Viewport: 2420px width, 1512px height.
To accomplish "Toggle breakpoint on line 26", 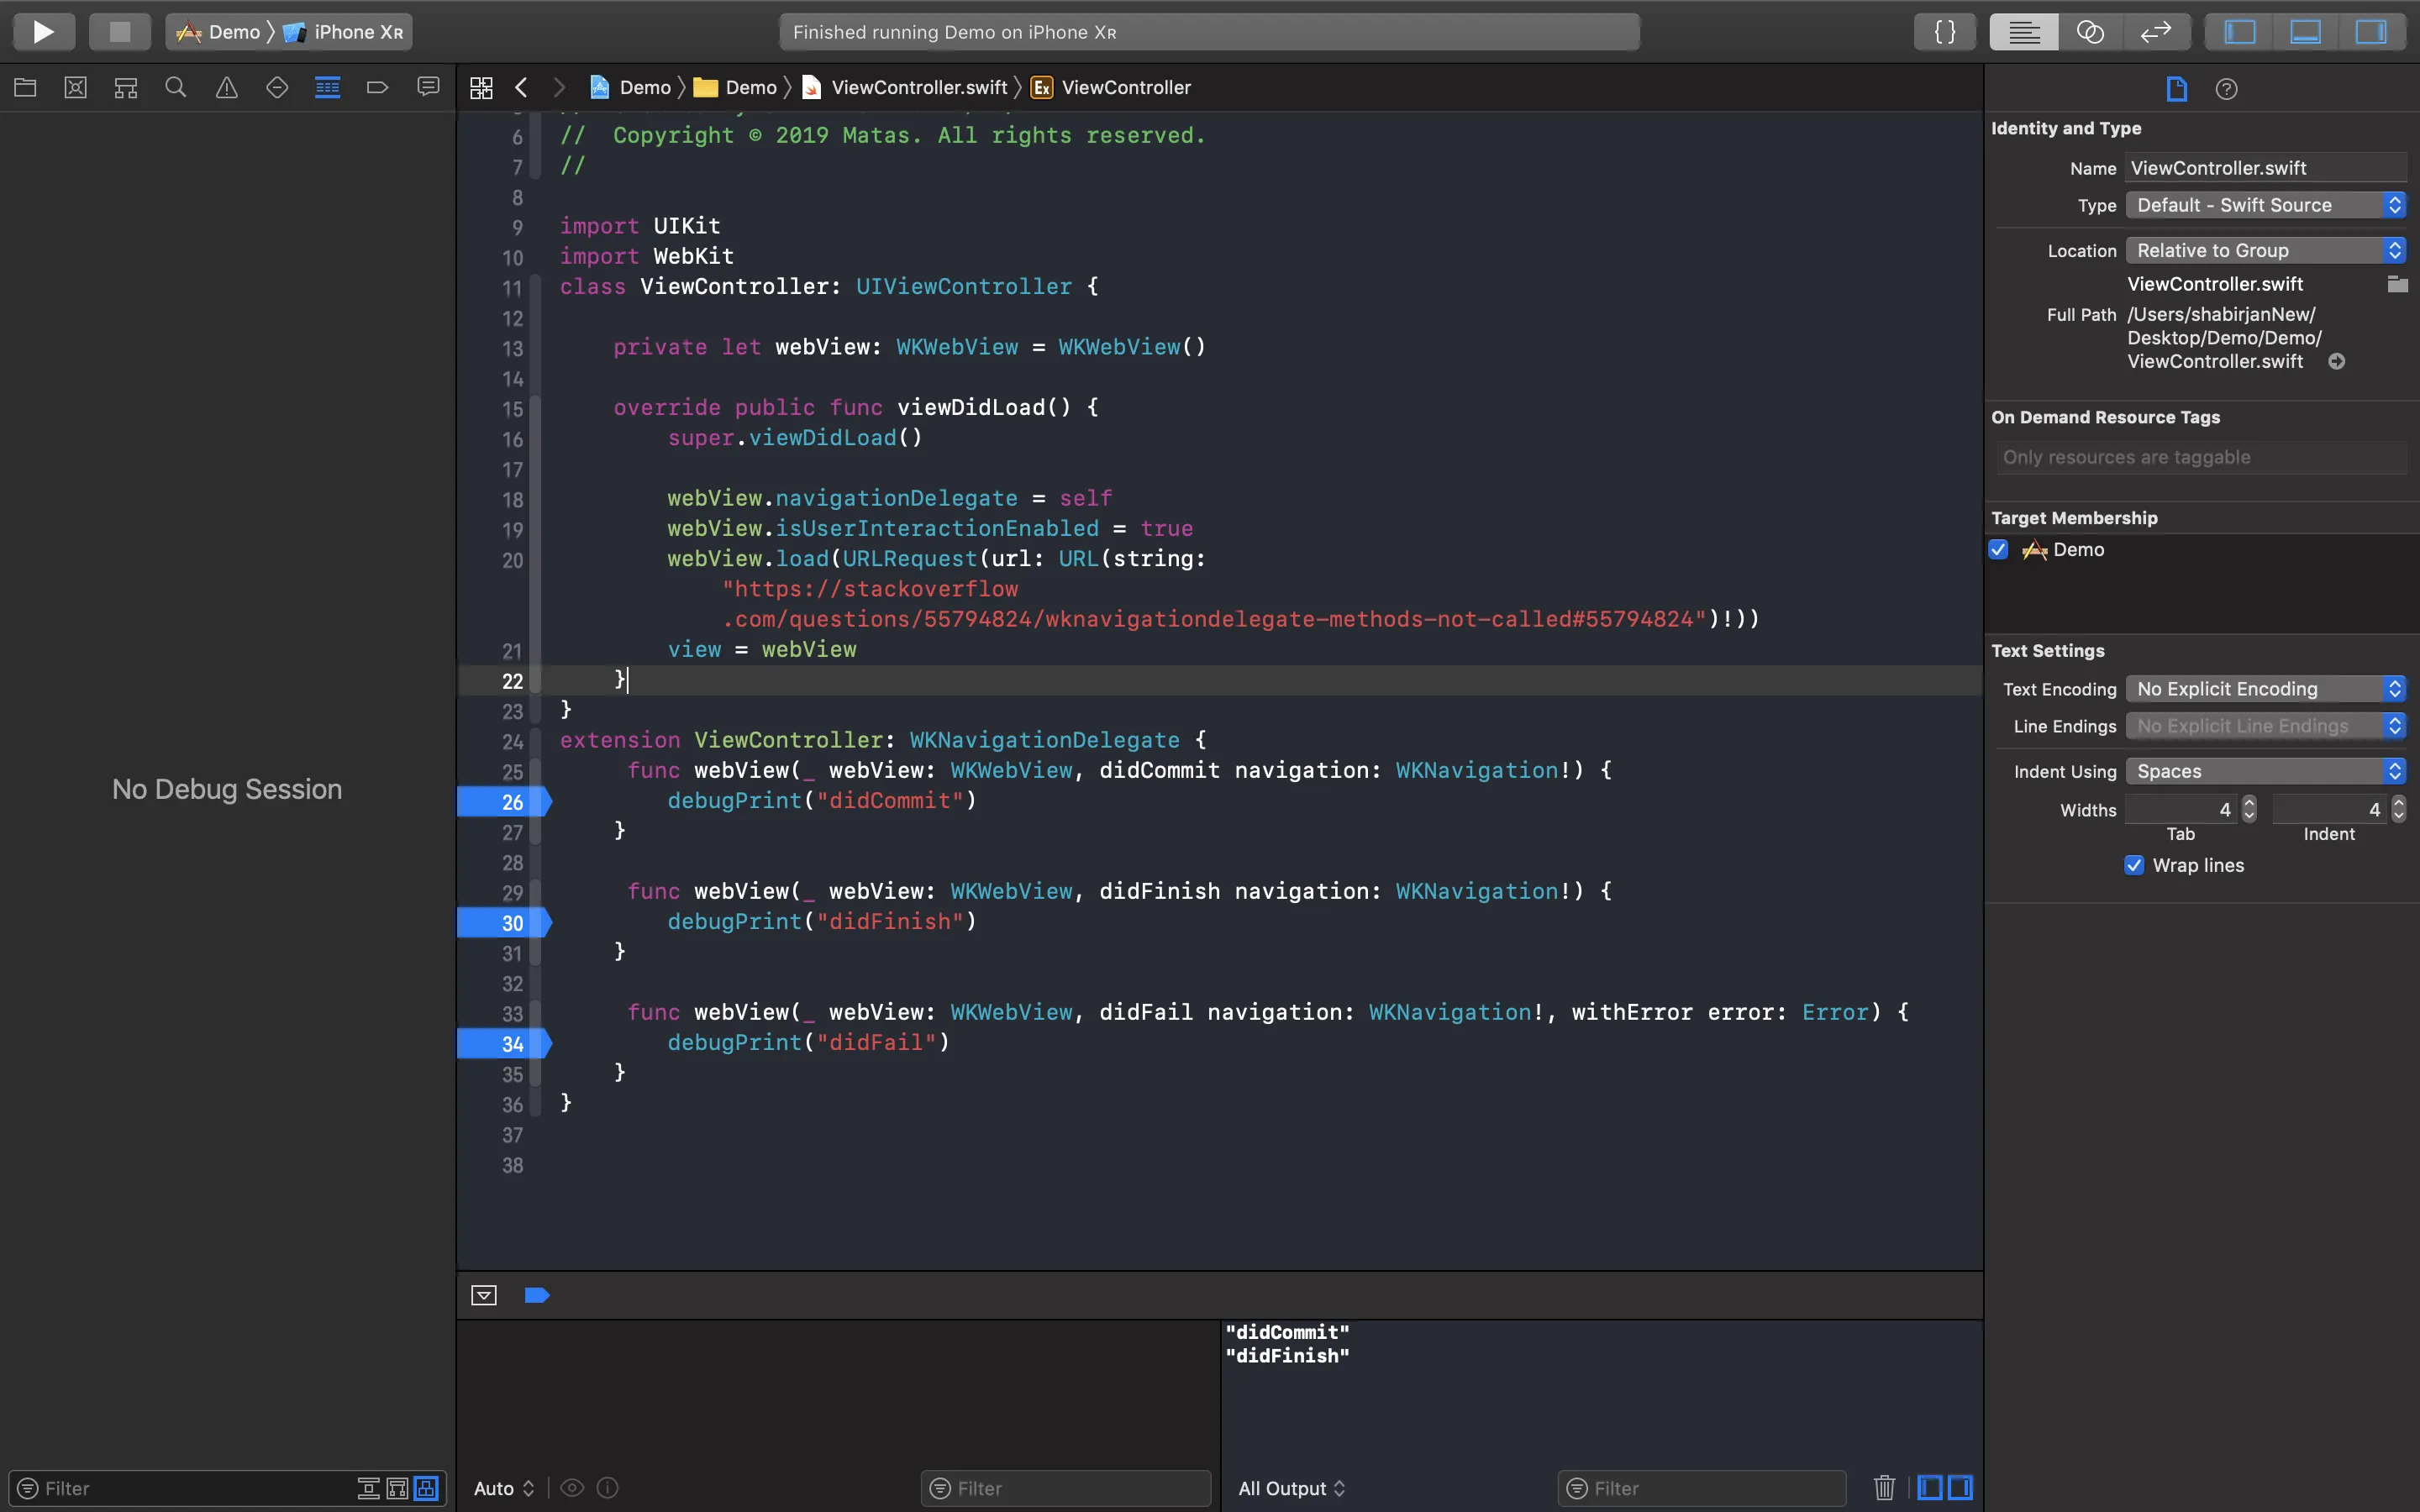I will coord(504,802).
